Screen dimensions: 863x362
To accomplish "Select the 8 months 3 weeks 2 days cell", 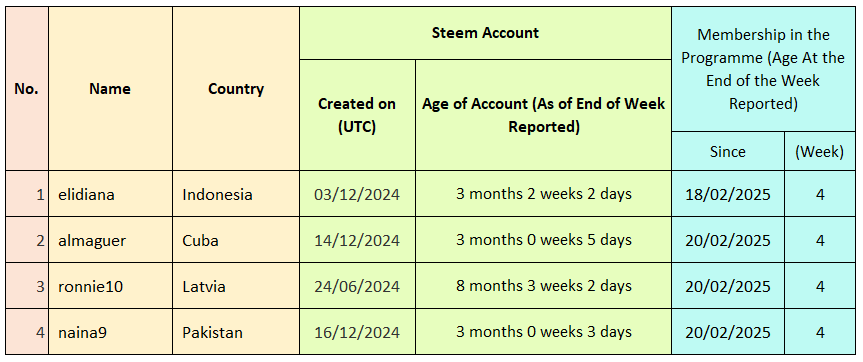I will (543, 286).
